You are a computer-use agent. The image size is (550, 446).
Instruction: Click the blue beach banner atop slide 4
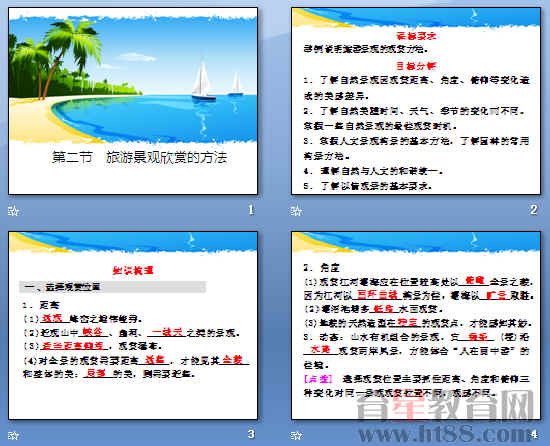point(416,242)
